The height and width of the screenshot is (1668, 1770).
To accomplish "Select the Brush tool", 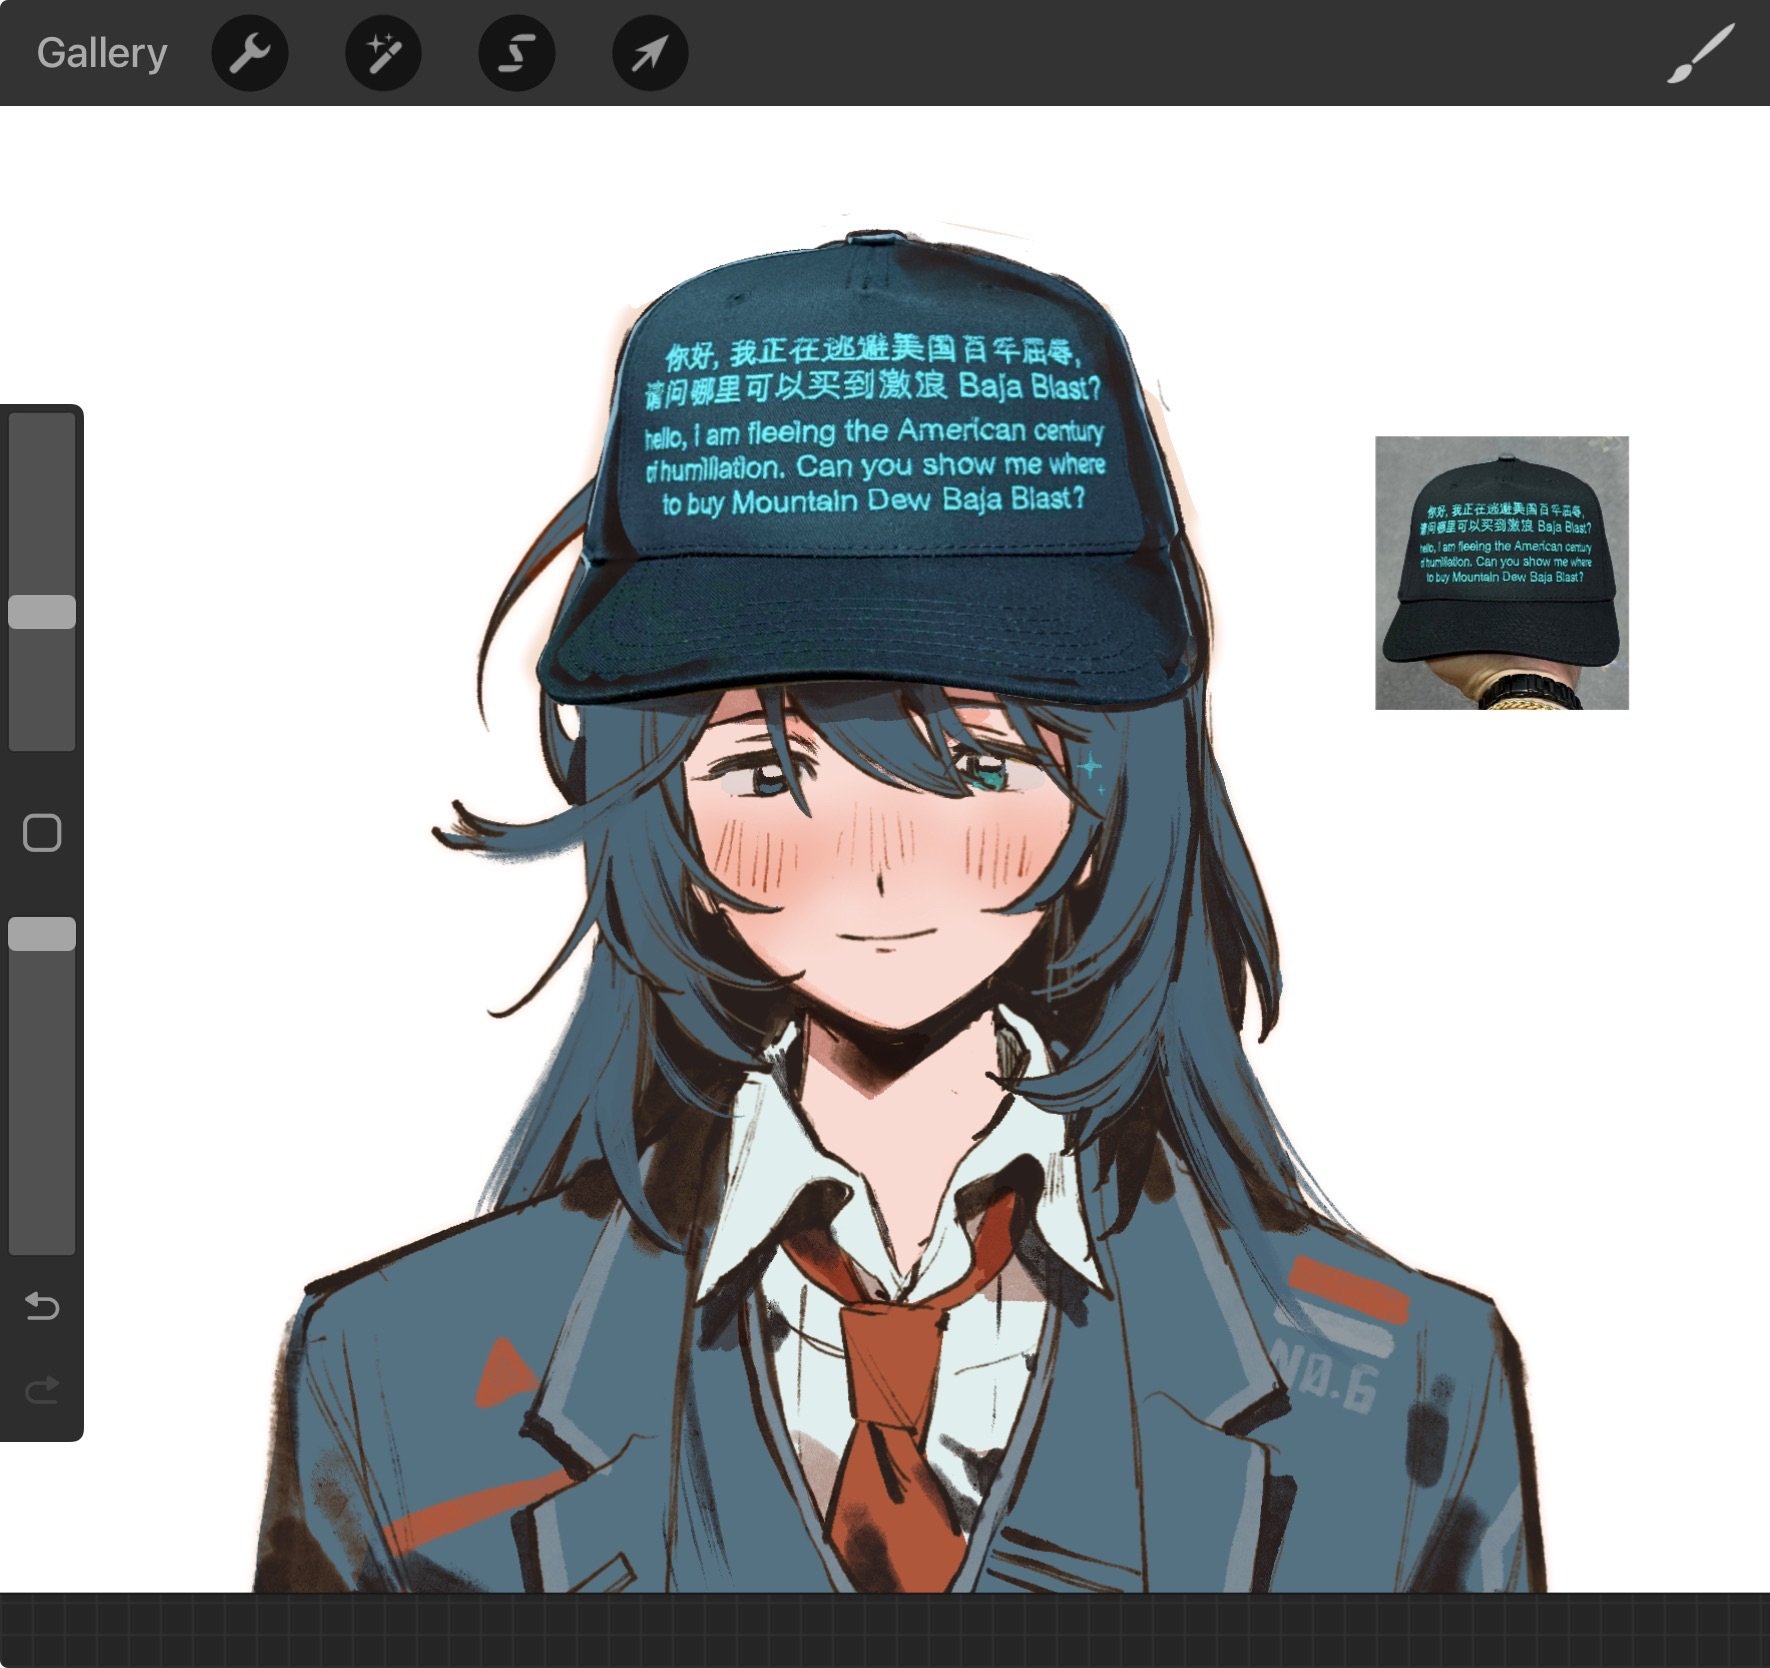I will point(1700,53).
